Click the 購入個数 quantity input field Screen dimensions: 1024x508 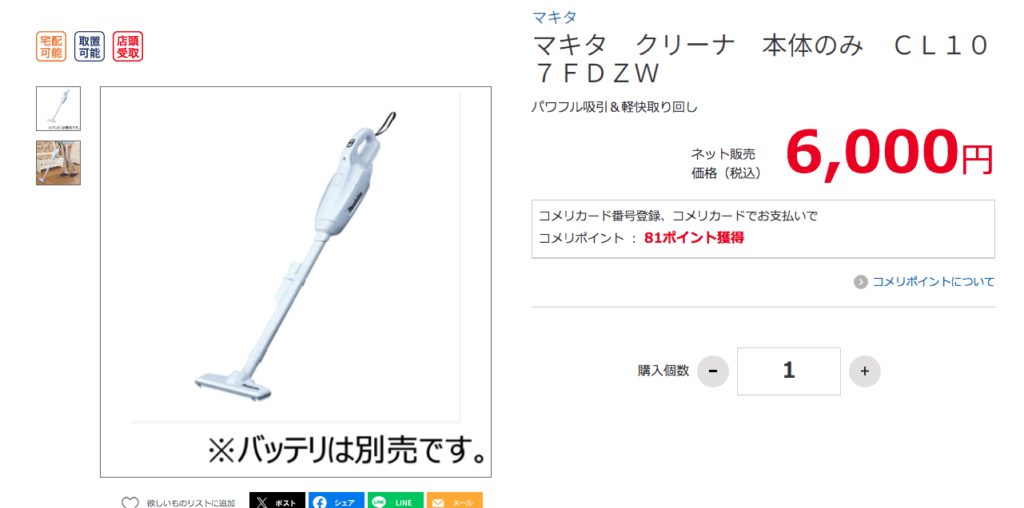pos(789,371)
